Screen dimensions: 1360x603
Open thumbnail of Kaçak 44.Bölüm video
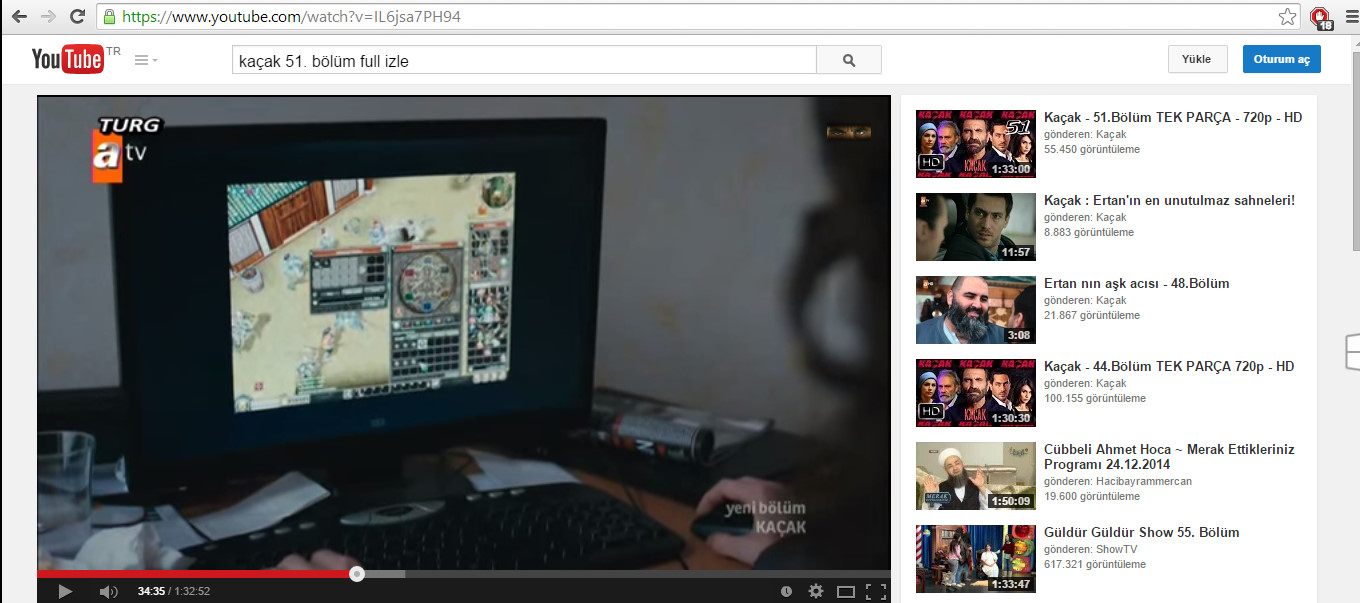pos(976,393)
